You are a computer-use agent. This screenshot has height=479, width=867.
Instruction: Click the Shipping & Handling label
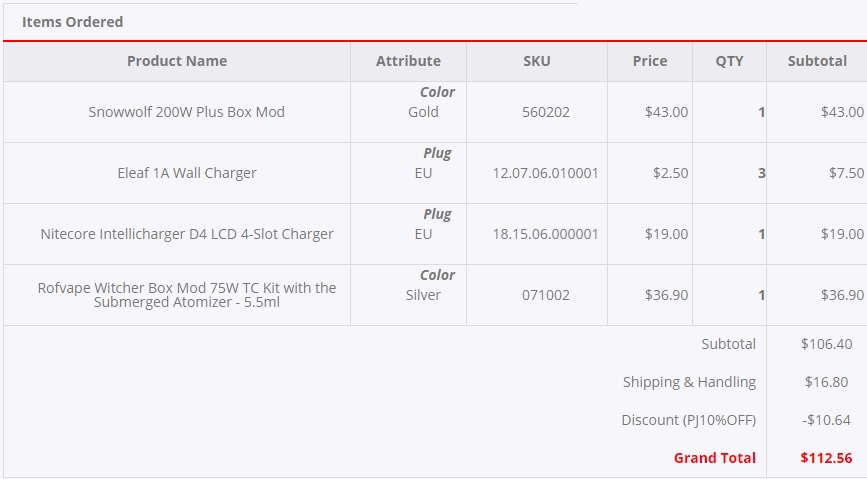[x=689, y=382]
